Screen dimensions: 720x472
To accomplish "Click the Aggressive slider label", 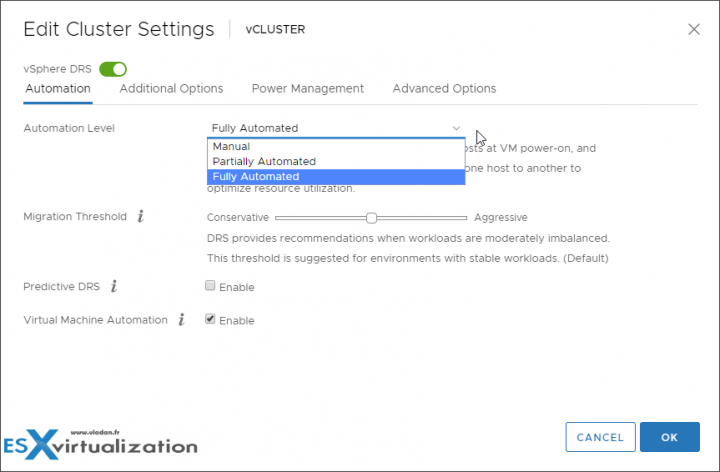I will [501, 218].
